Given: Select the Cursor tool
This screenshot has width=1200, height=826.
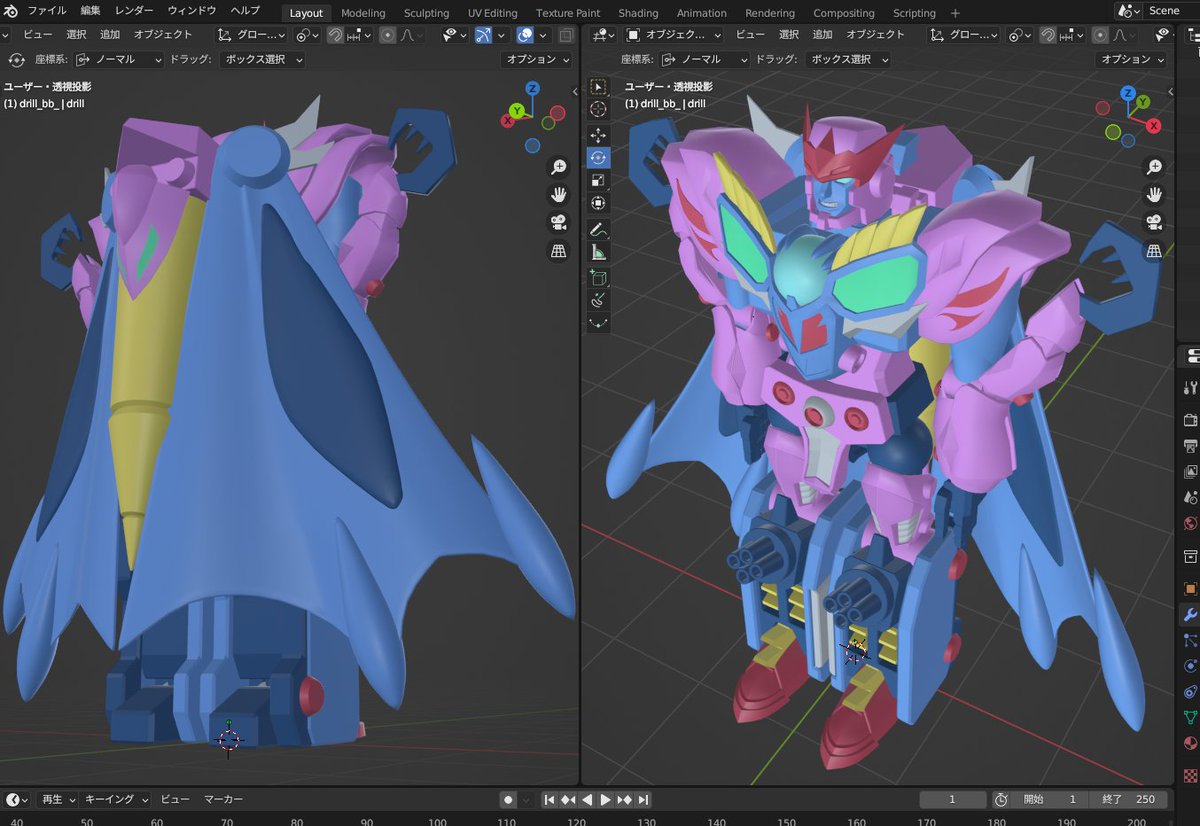Looking at the screenshot, I should [598, 110].
